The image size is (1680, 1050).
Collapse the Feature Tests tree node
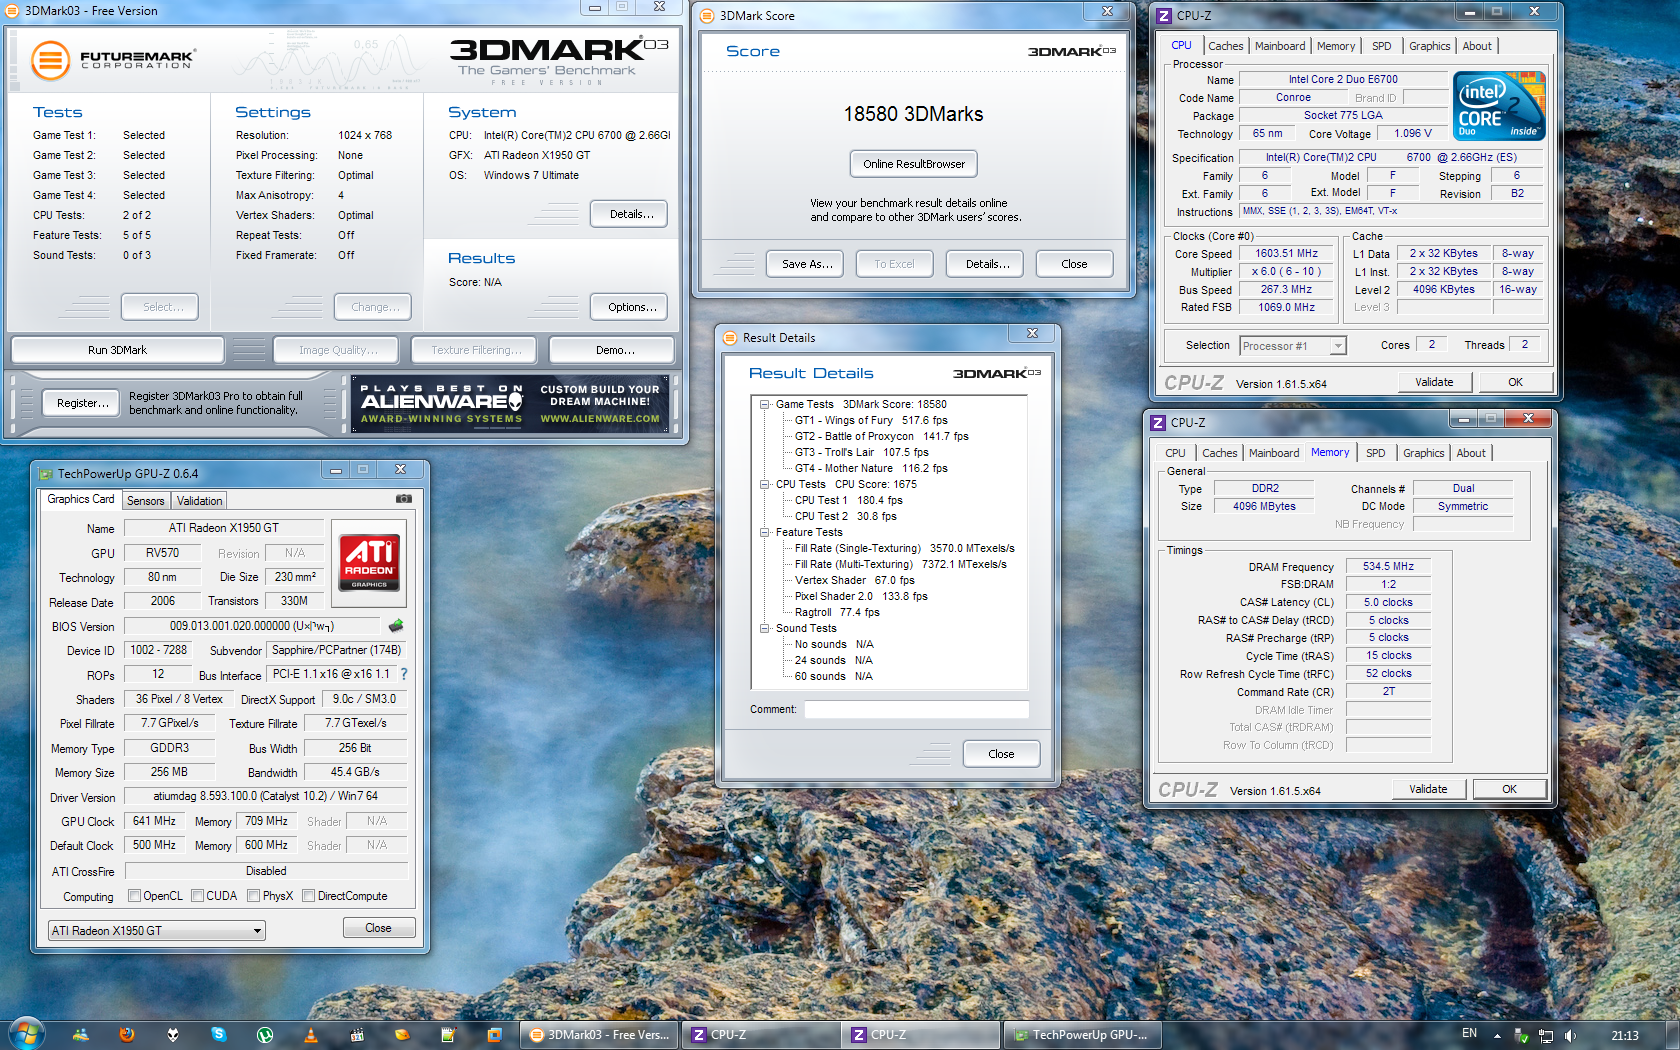(x=765, y=533)
